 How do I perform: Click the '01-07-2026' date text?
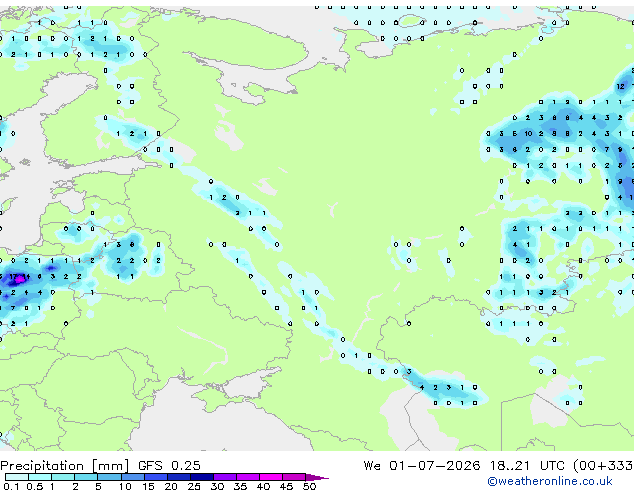point(435,466)
